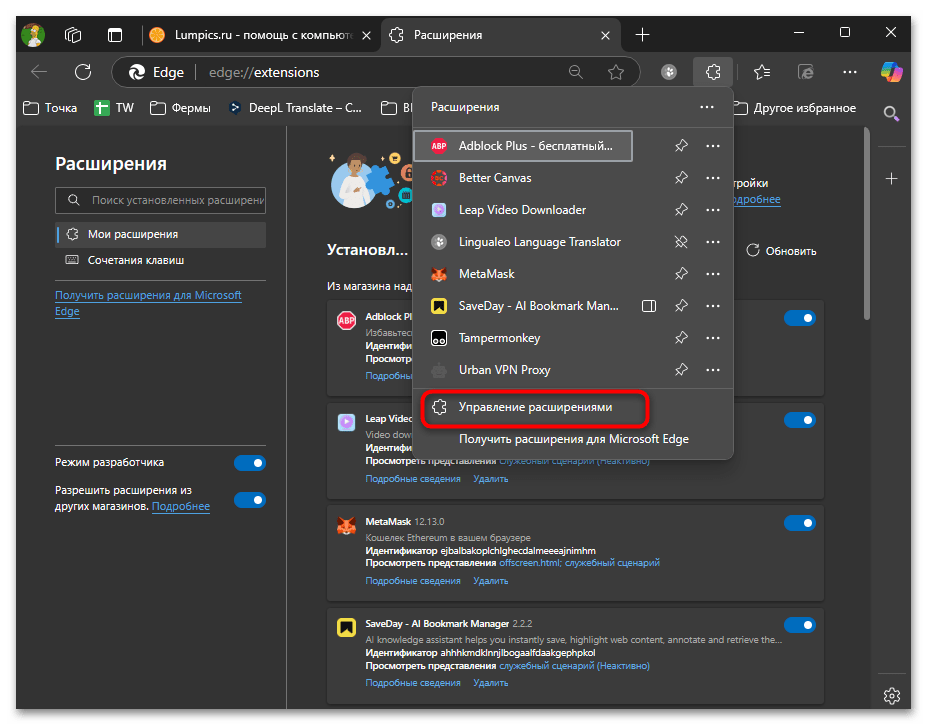Disable the SaveDay extension switch
927x725 pixels.
799,625
